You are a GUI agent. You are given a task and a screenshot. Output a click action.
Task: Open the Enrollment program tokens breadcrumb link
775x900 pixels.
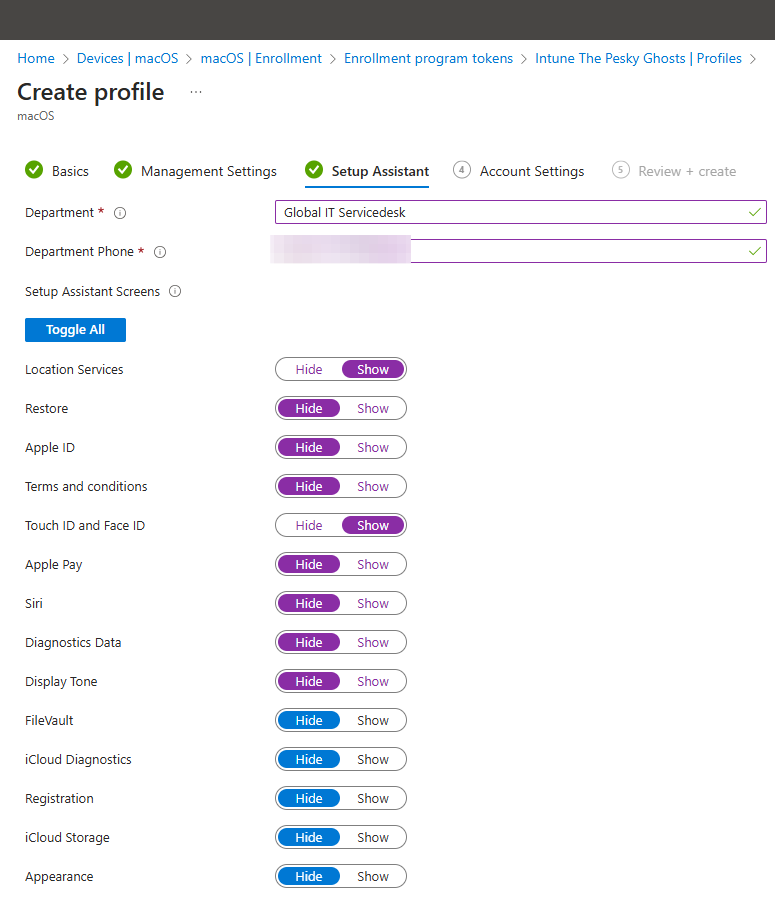click(428, 58)
